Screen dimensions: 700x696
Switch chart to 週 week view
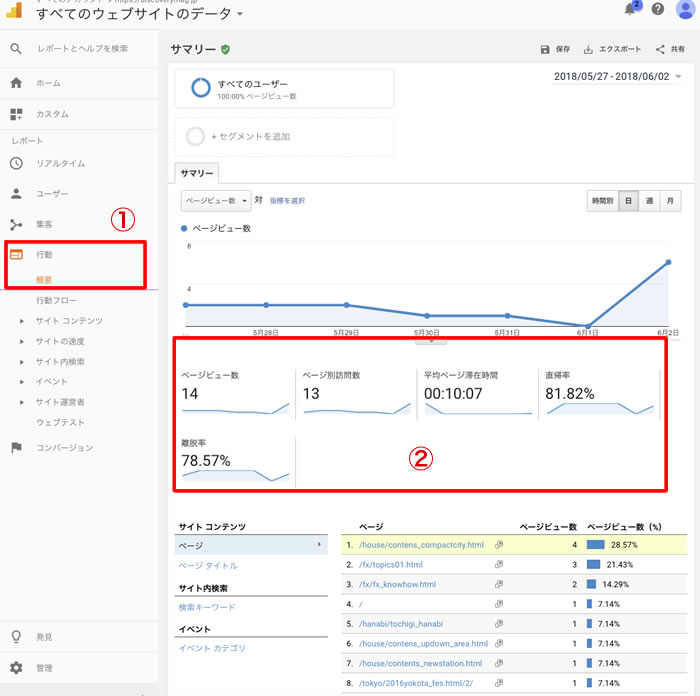pos(649,201)
